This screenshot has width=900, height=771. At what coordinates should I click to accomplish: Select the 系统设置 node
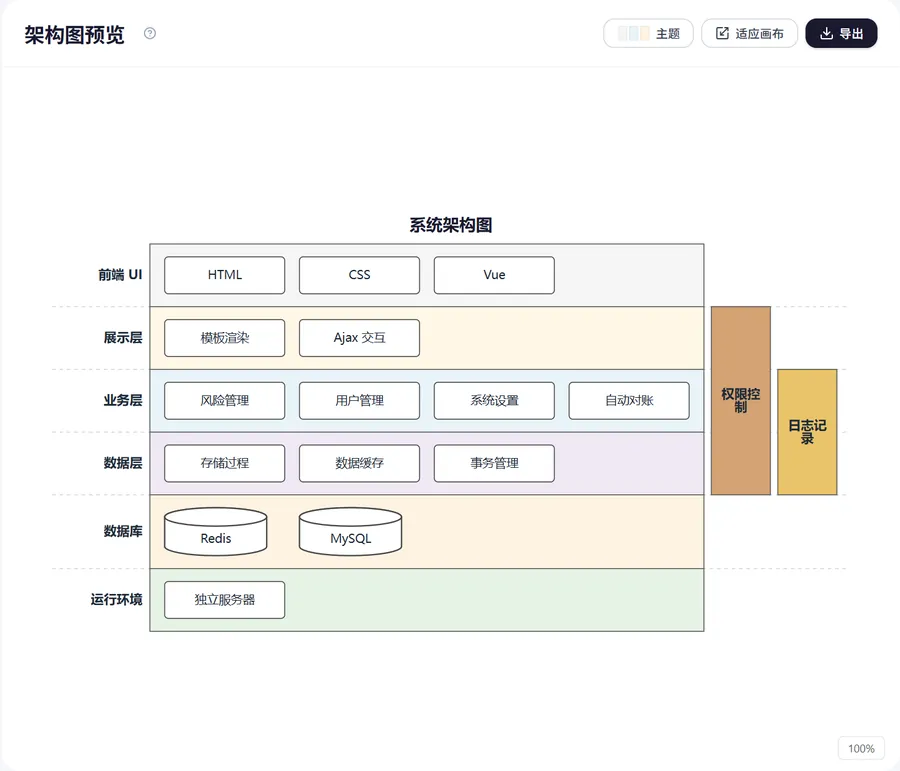coord(494,401)
